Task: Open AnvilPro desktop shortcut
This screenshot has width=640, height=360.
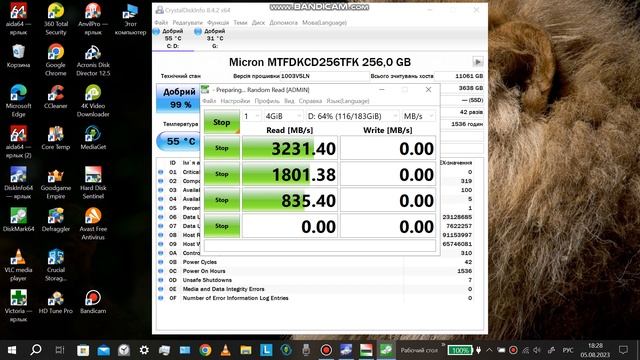Action: point(93,19)
